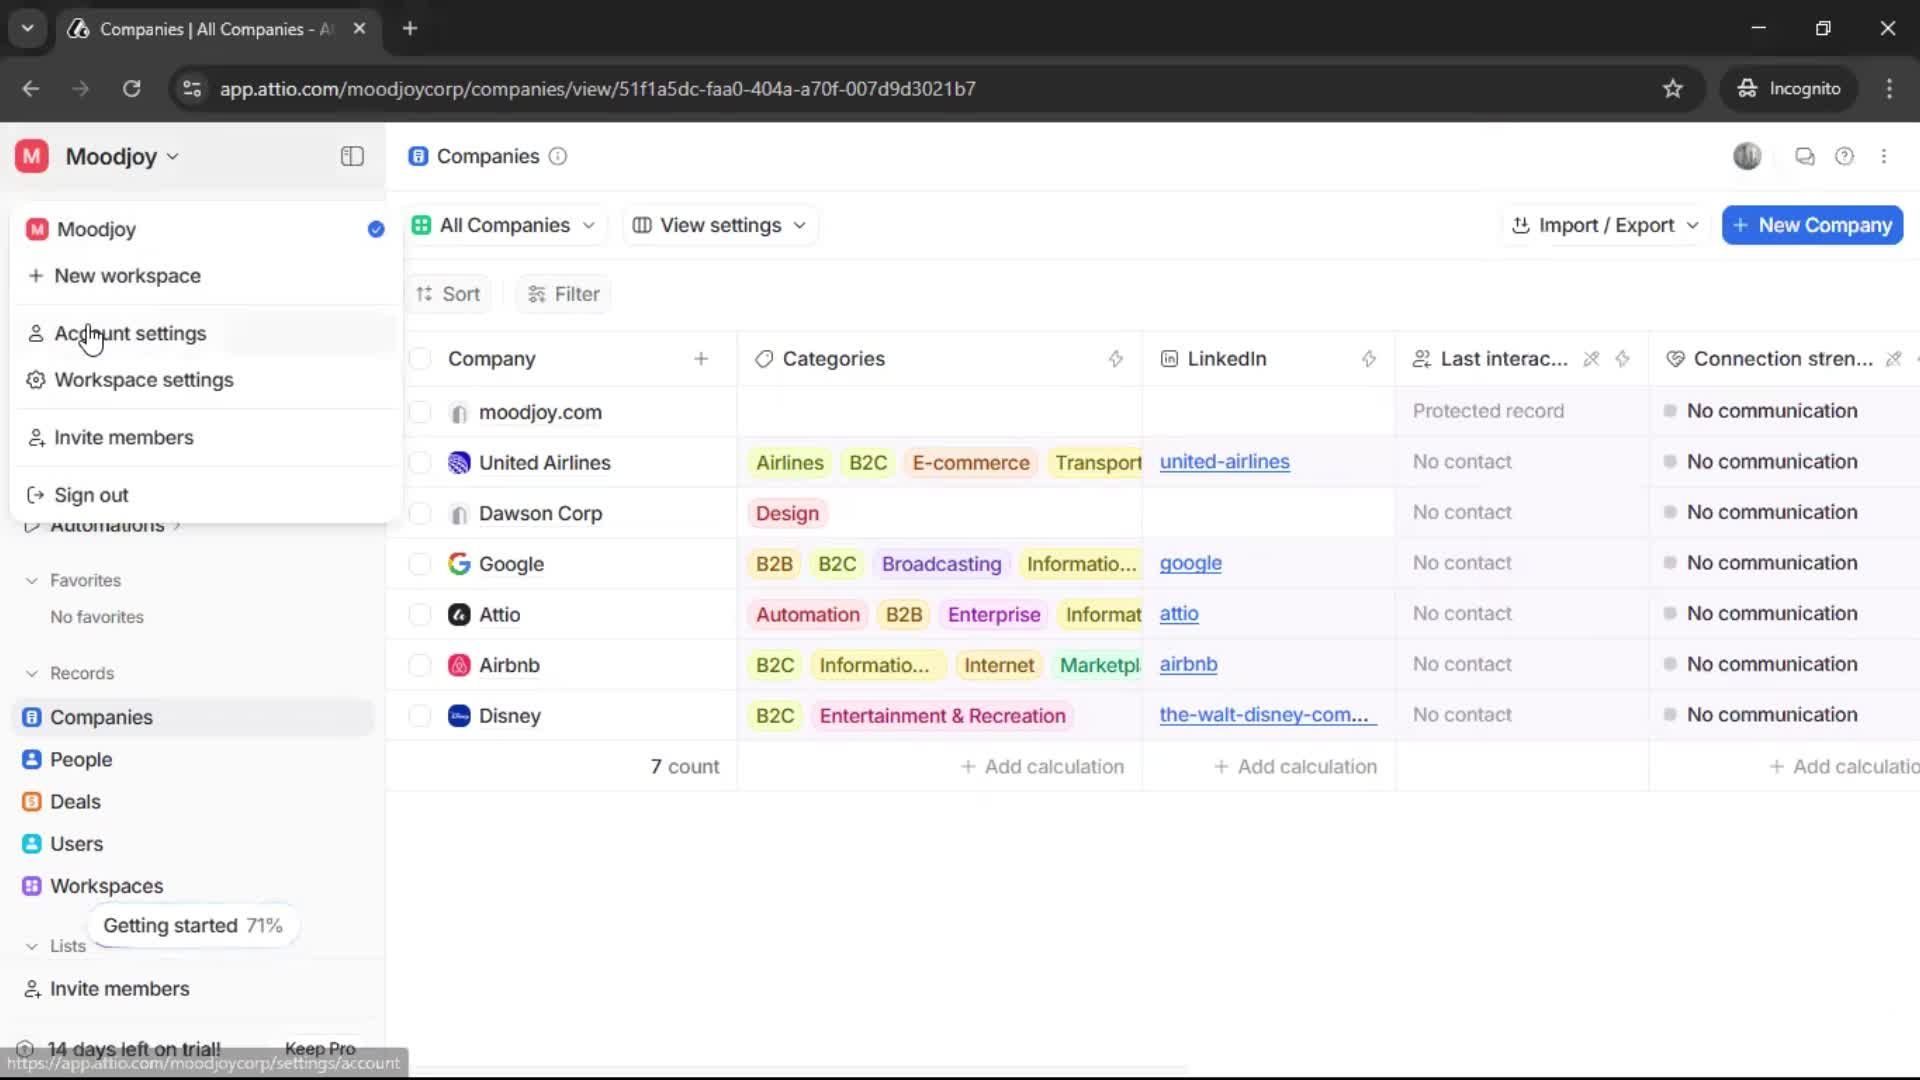Click the Airbnb logo icon

(459, 665)
